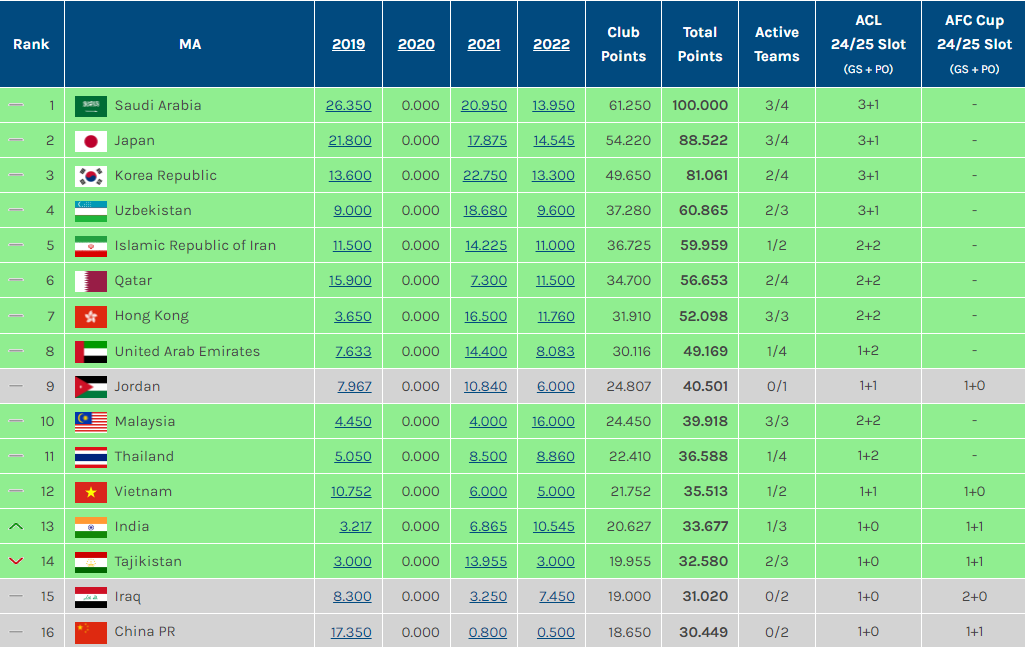This screenshot has width=1025, height=647.
Task: Sort by the 2019 column header
Action: 348,44
